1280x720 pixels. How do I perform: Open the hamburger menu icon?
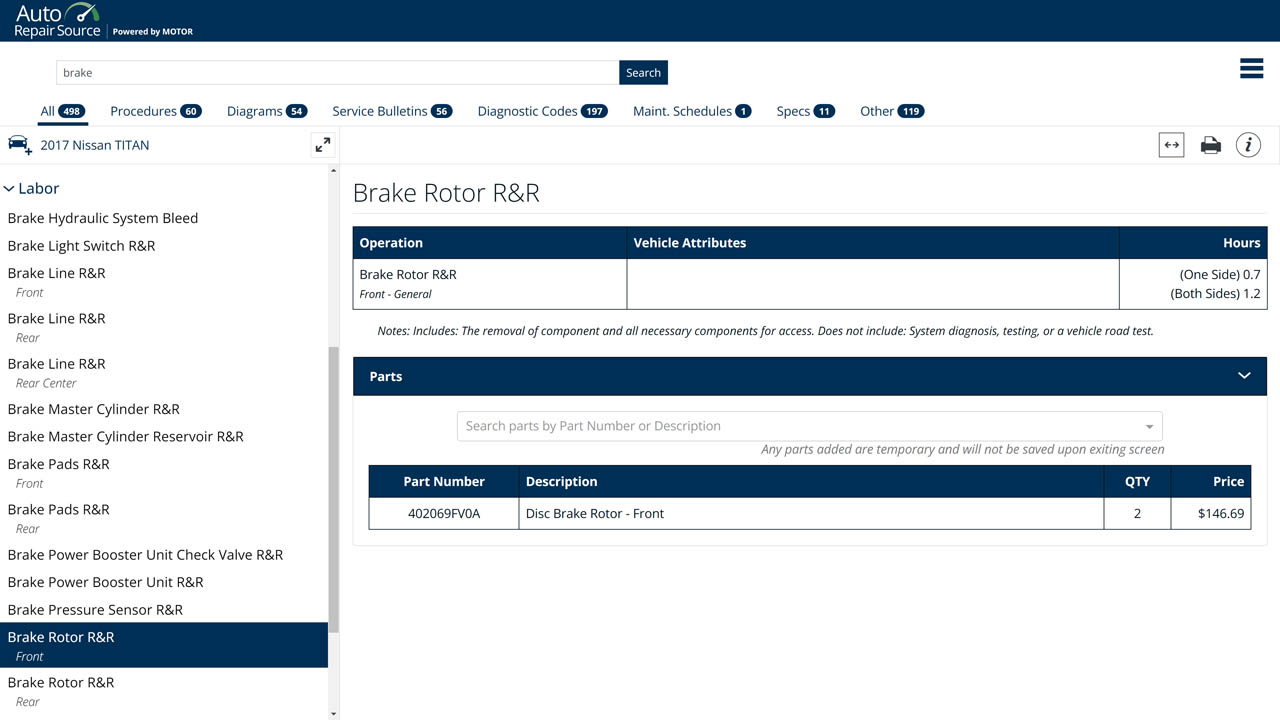1251,68
